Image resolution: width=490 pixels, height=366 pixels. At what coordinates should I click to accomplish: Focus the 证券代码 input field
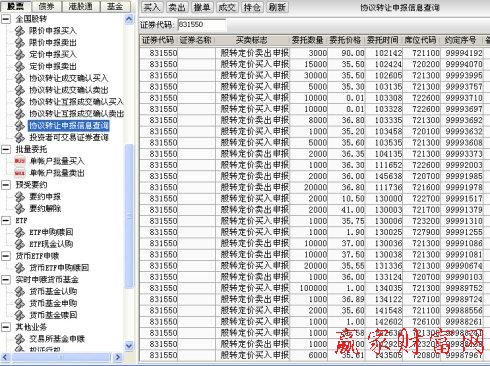[x=202, y=25]
